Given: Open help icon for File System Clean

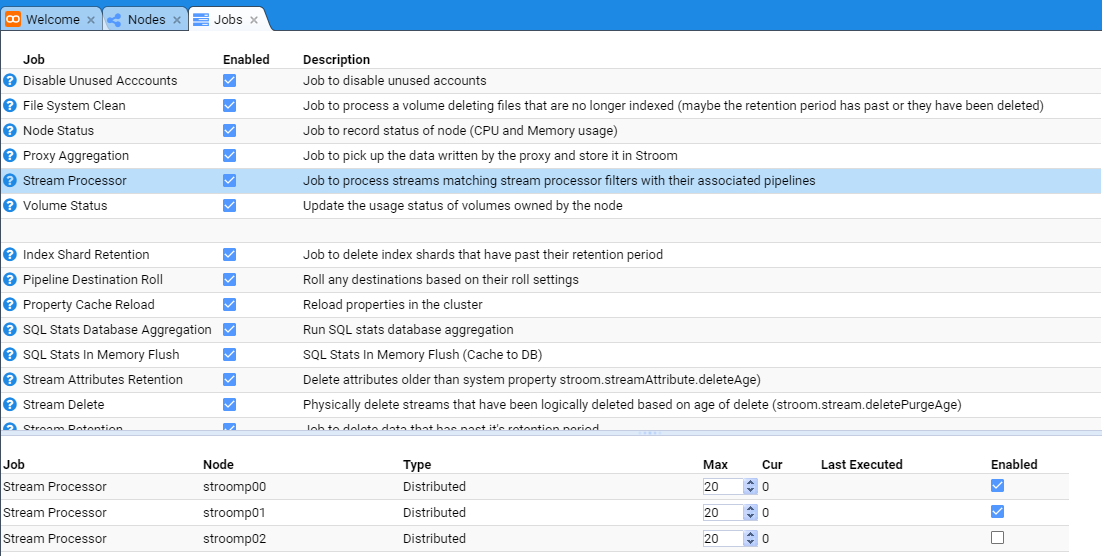Looking at the screenshot, I should (10, 106).
